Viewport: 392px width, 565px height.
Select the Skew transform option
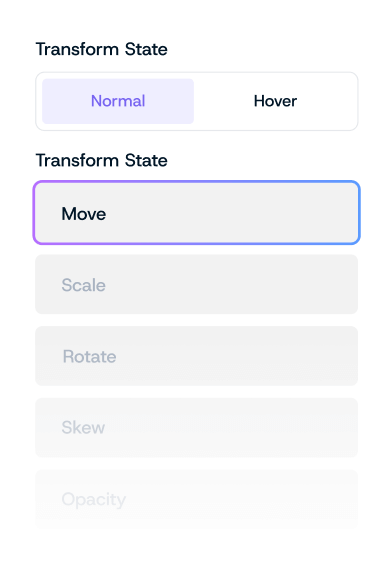click(196, 427)
